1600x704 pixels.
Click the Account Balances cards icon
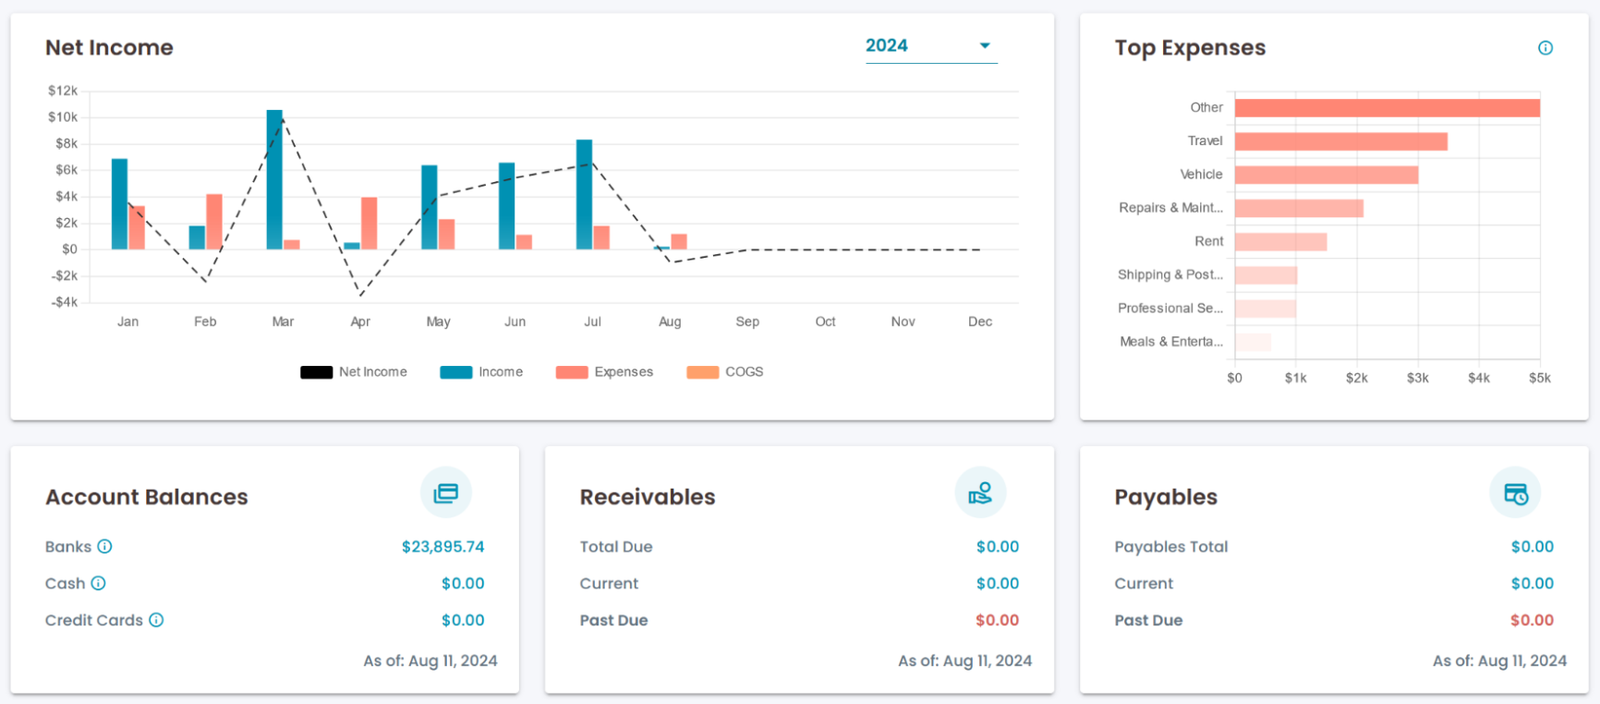(446, 493)
